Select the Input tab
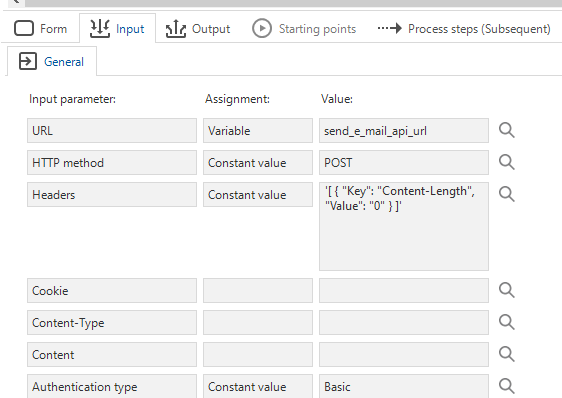Image resolution: width=562 pixels, height=398 pixels. [118, 28]
